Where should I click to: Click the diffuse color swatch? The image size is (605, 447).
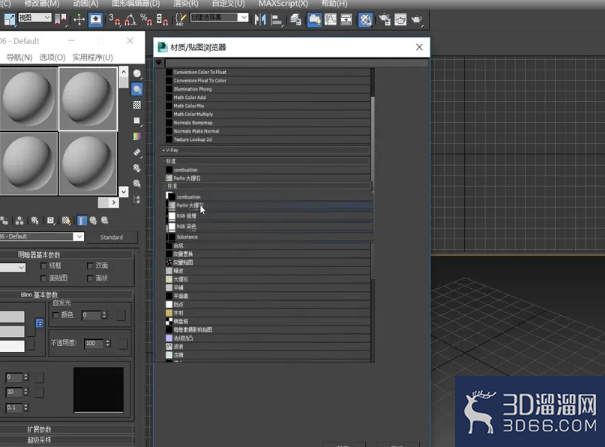point(12,331)
